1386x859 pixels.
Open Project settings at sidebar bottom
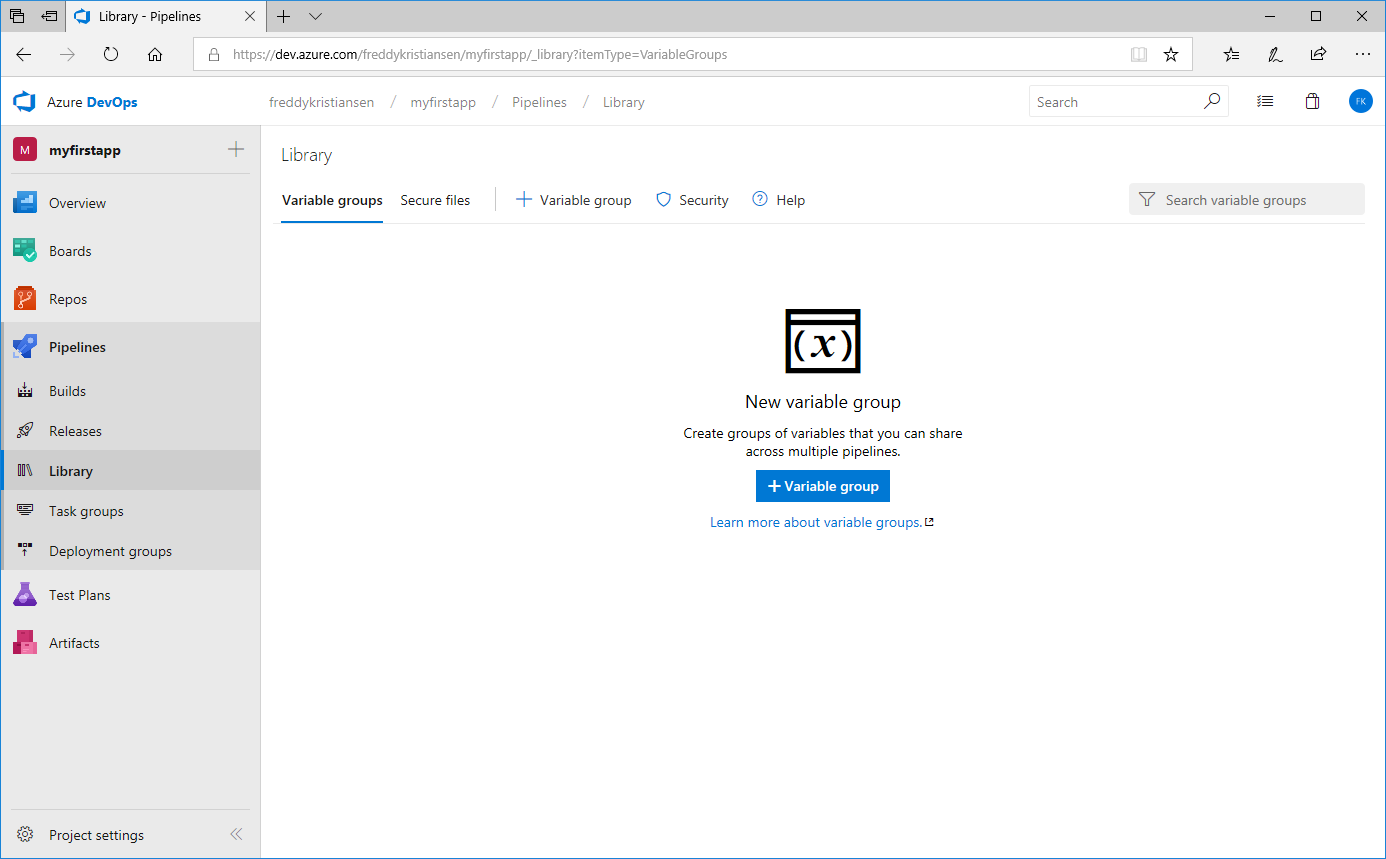tap(96, 835)
